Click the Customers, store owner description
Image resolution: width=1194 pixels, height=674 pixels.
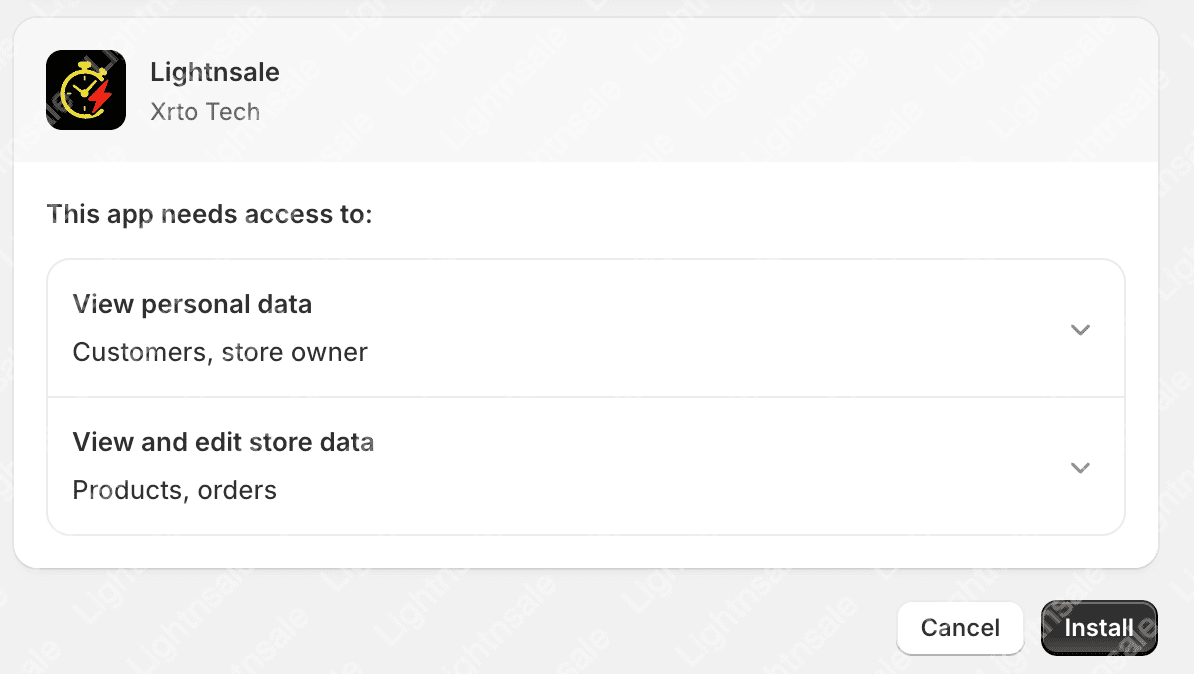point(220,352)
